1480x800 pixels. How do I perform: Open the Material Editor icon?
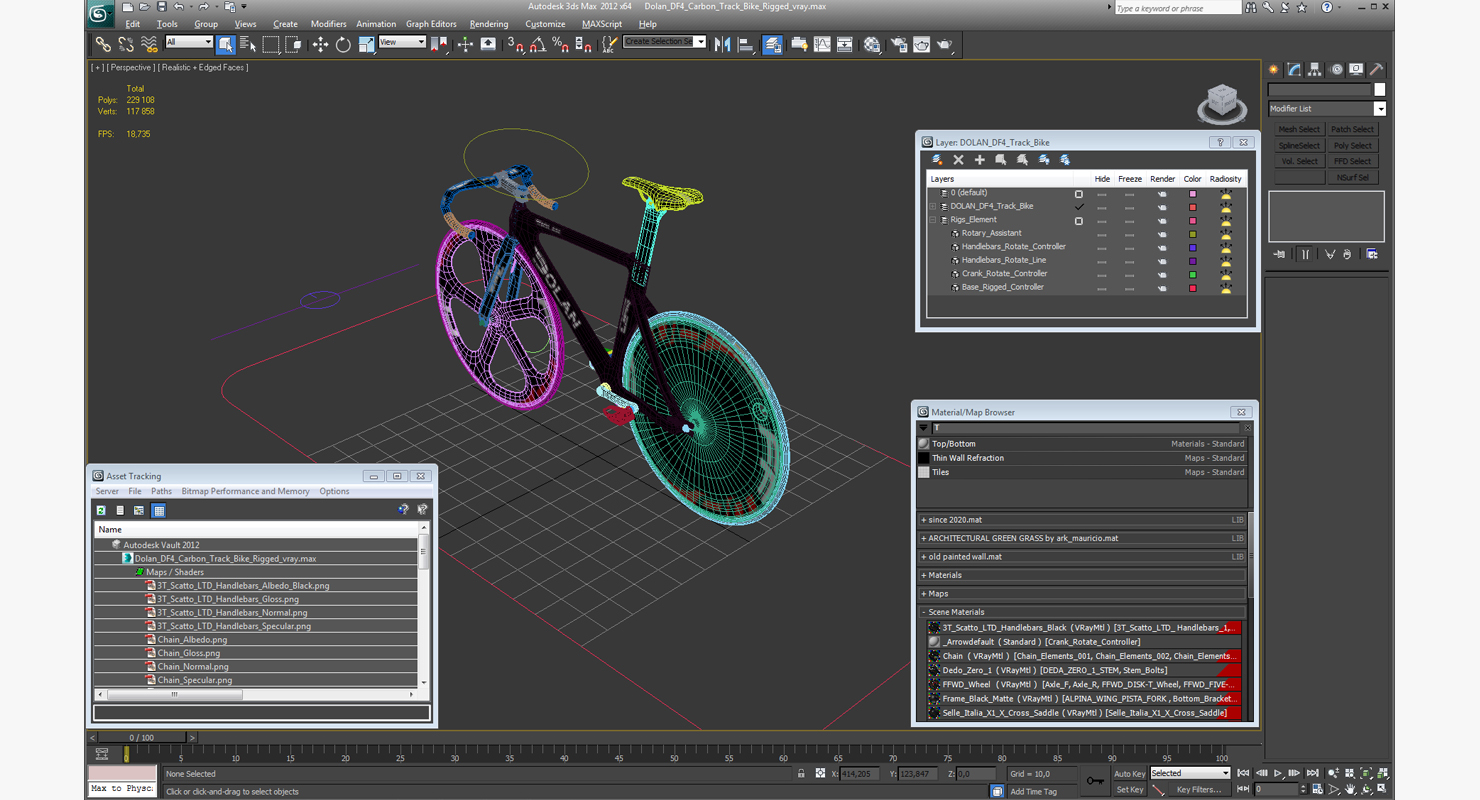(x=872, y=44)
